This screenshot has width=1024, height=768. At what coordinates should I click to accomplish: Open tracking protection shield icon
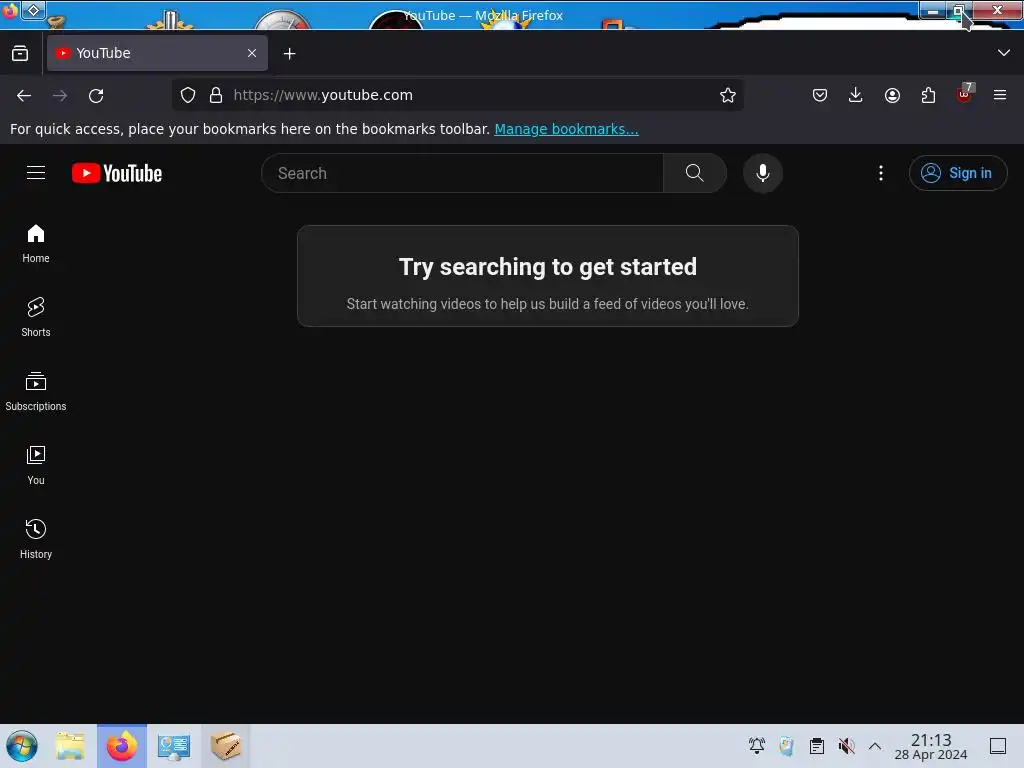tap(188, 95)
